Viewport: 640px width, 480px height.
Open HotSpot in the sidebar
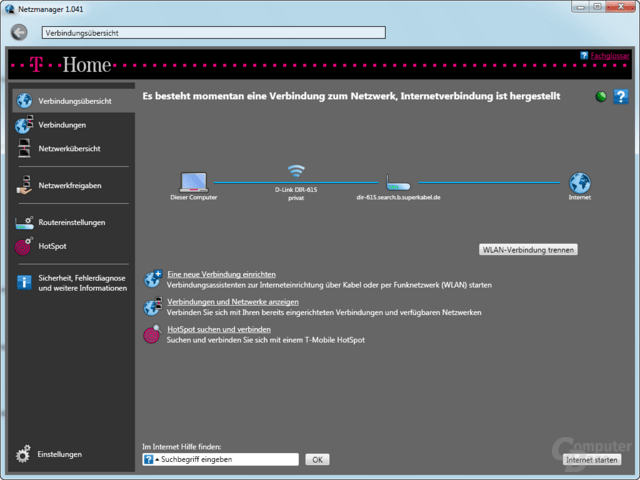pyautogui.click(x=52, y=246)
